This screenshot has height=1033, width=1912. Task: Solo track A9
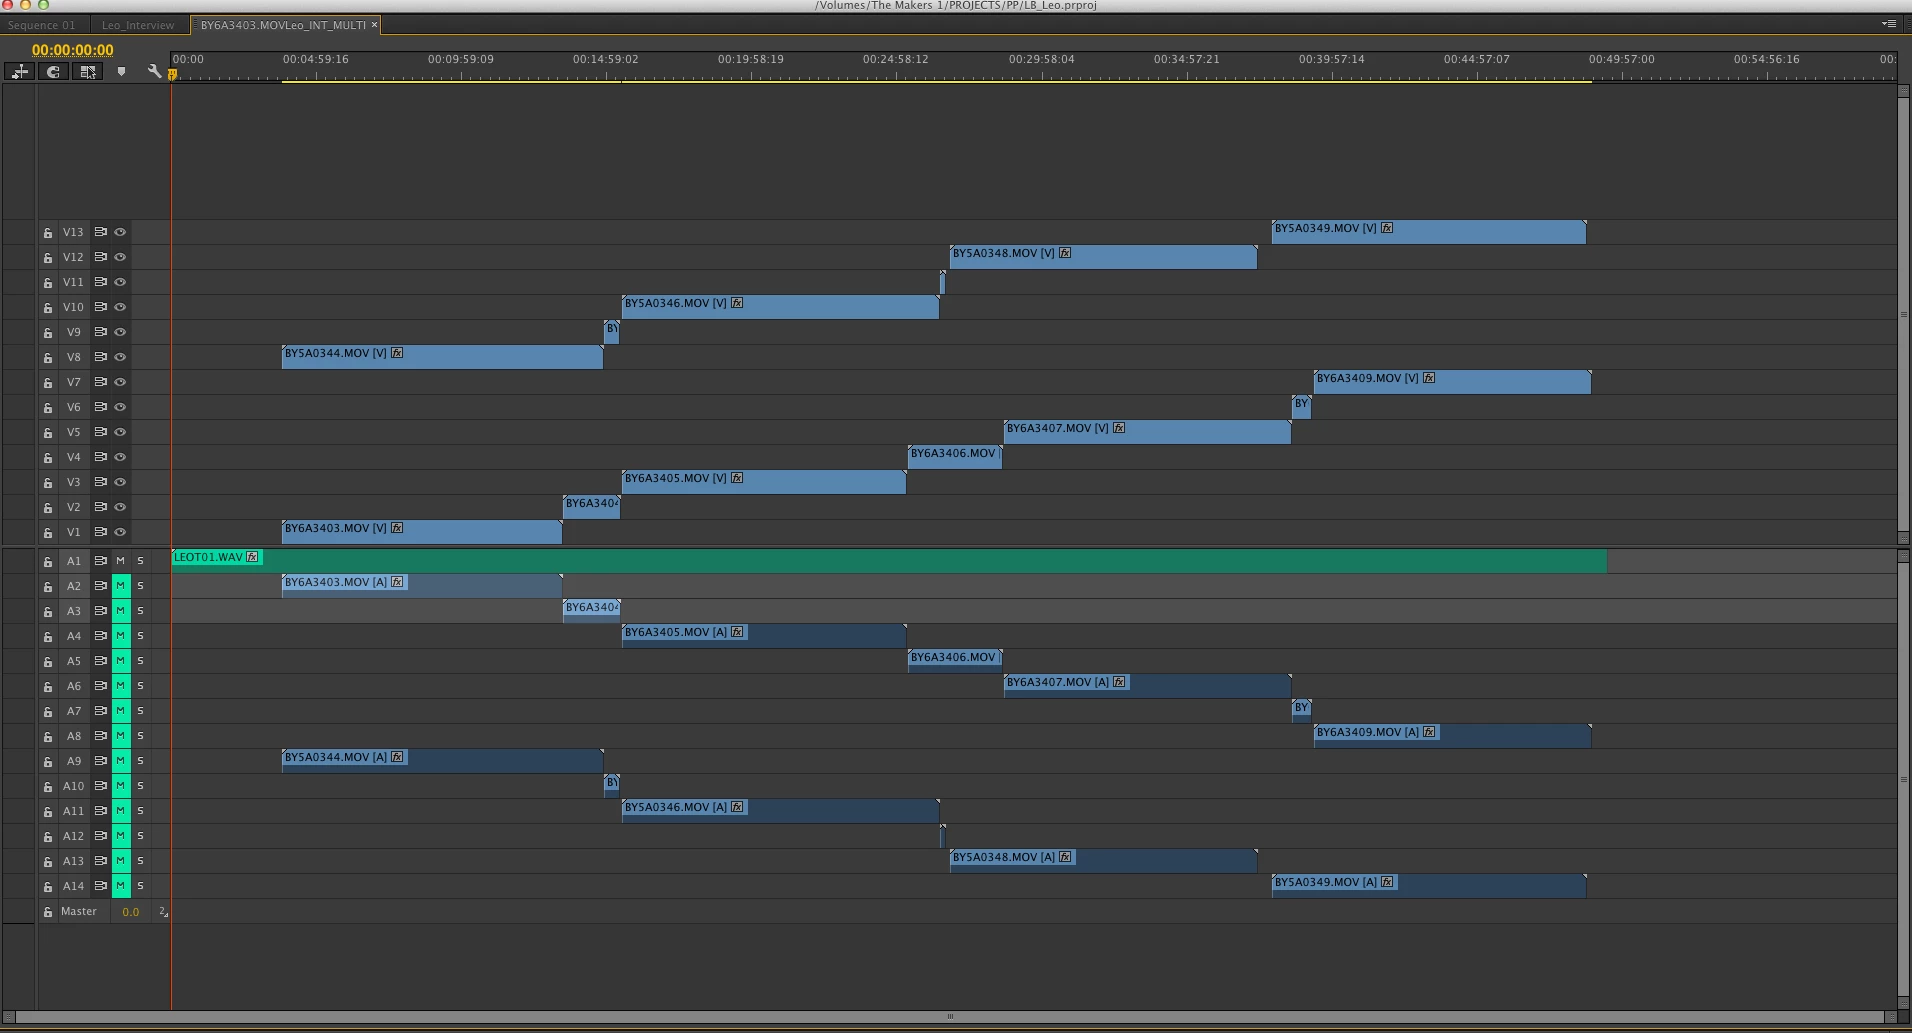[x=140, y=761]
